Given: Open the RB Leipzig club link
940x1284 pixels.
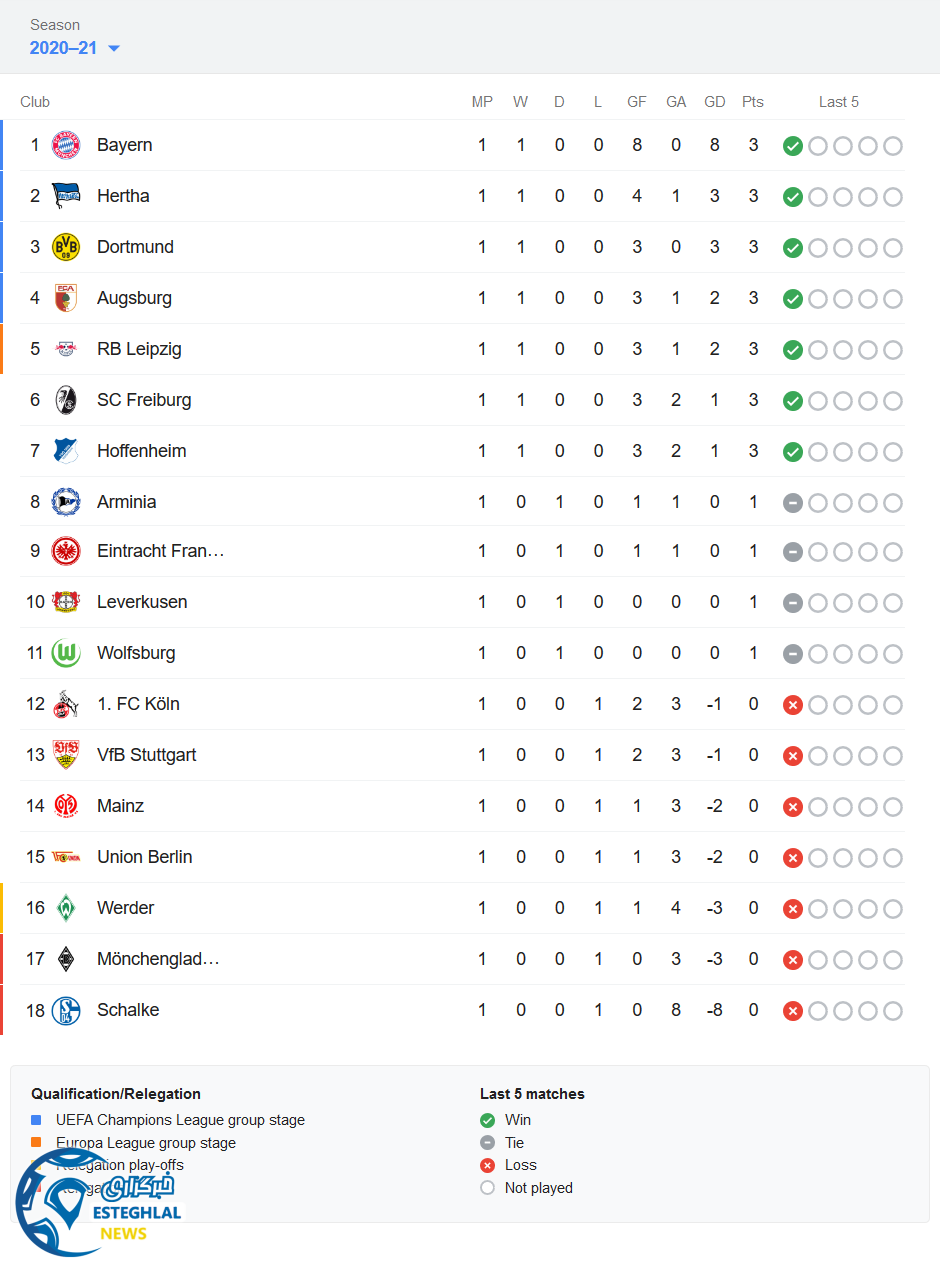Looking at the screenshot, I should click(139, 349).
